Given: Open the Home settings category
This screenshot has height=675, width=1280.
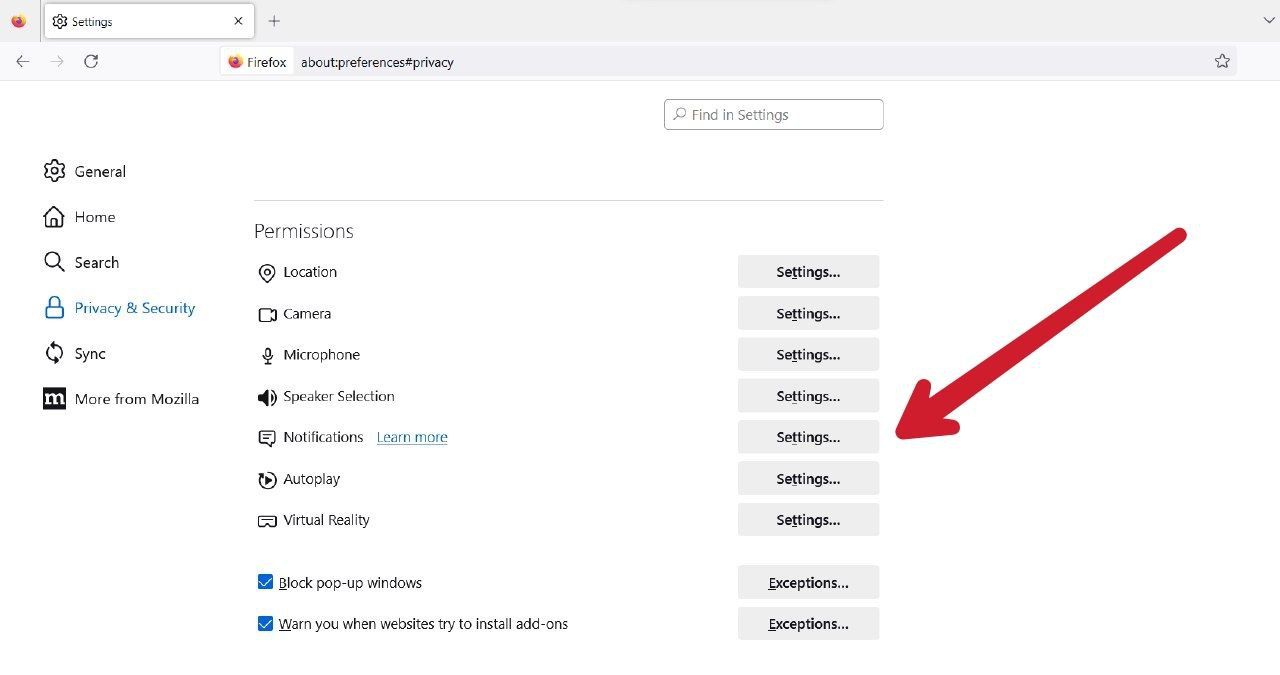Looking at the screenshot, I should 94,217.
